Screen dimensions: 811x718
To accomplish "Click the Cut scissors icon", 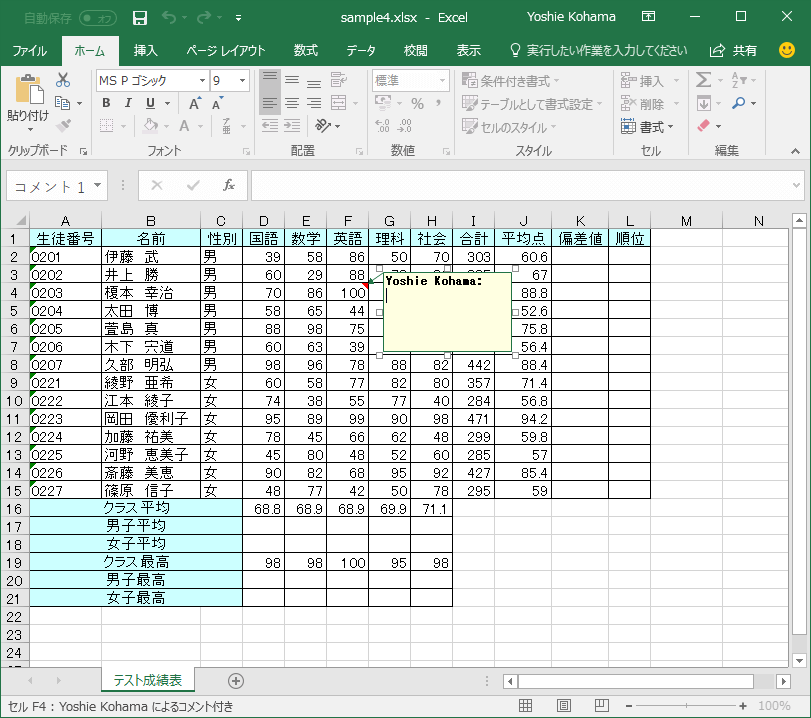I will [63, 80].
